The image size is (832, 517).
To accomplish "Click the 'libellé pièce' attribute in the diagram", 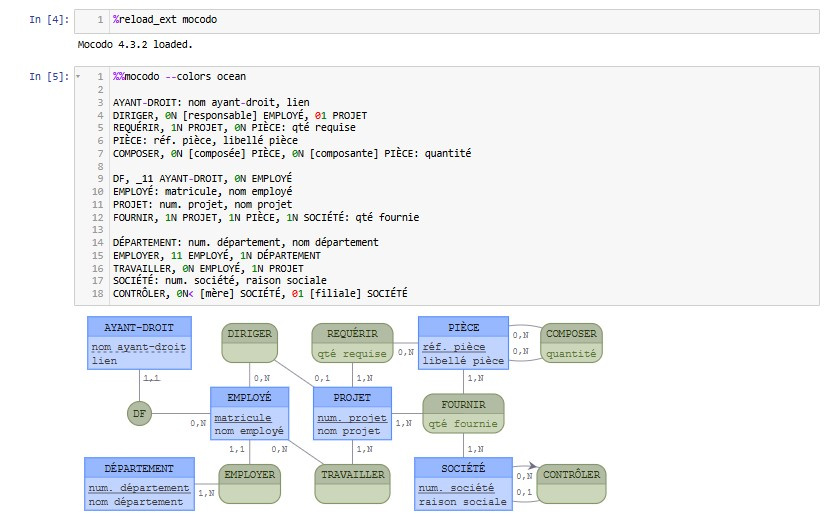I will [x=463, y=361].
